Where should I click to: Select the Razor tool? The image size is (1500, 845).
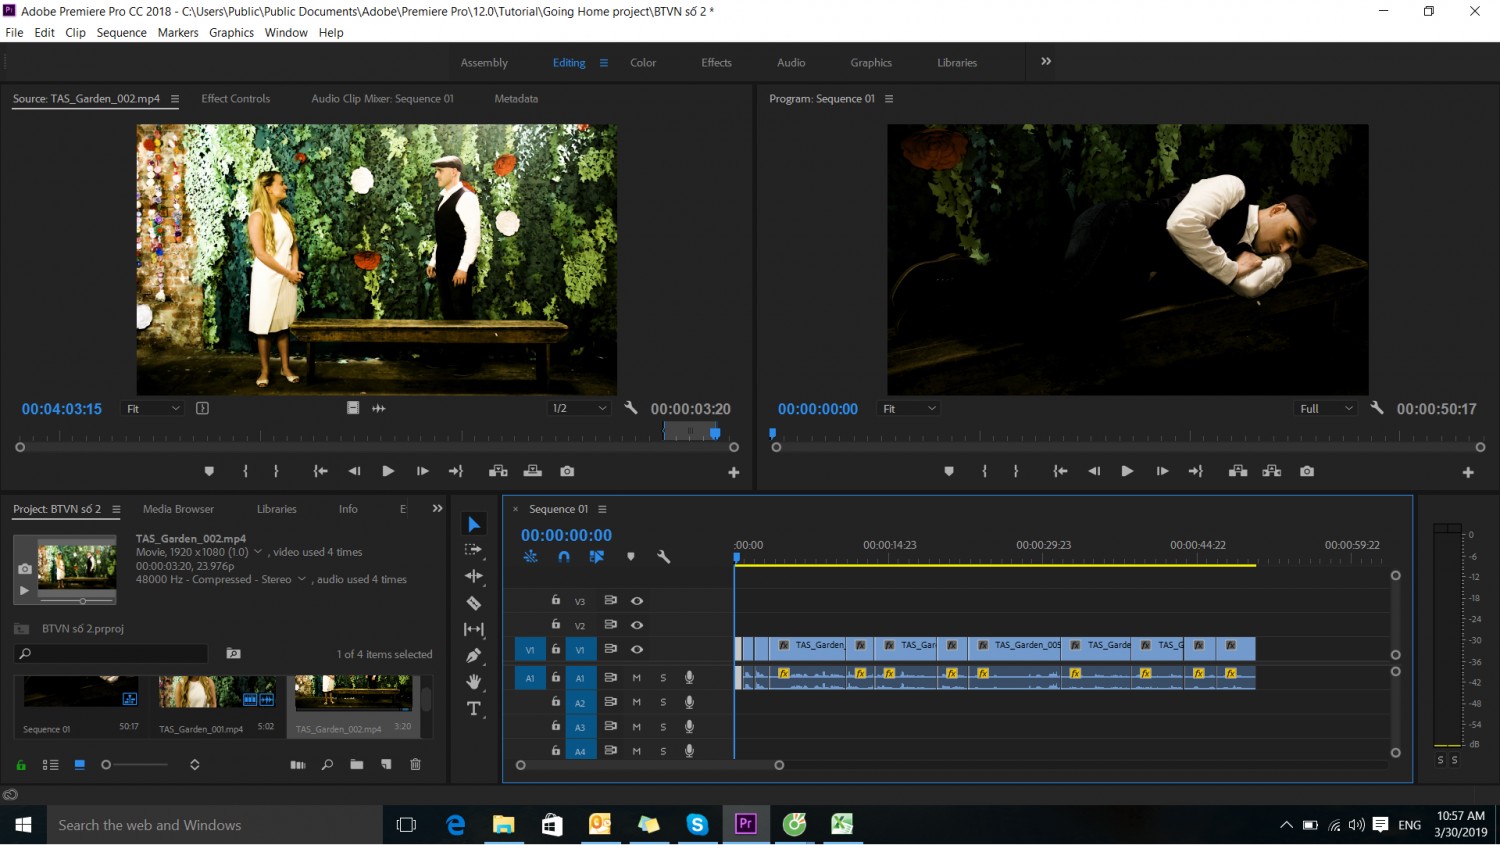pyautogui.click(x=474, y=603)
